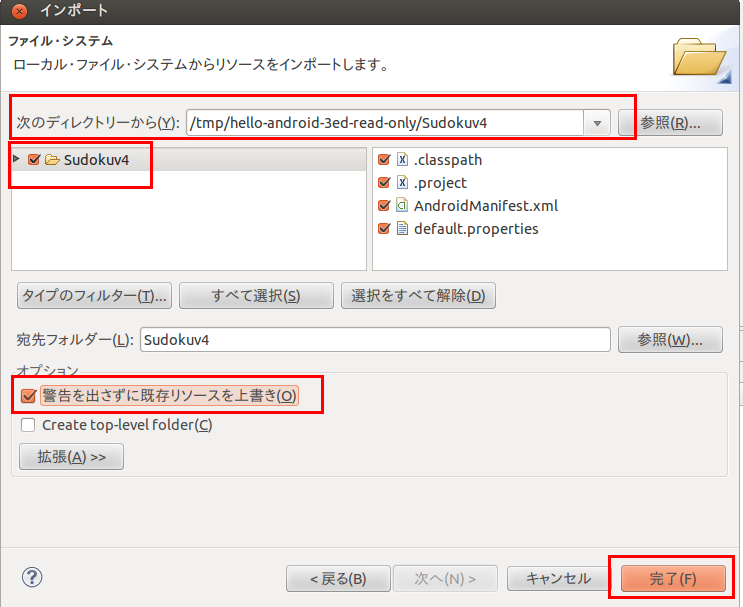Open タイプのフィルター(T)... dialog
743x607 pixels.
(x=94, y=296)
